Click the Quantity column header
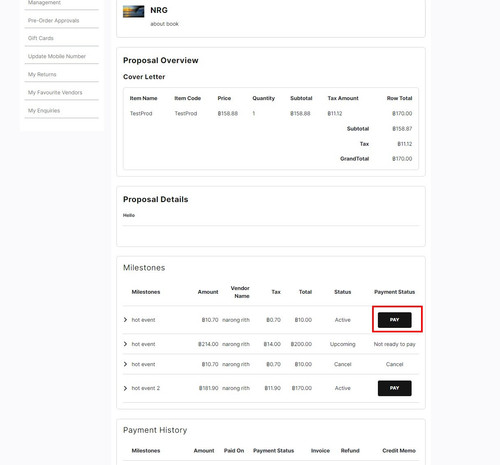Image resolution: width=500 pixels, height=465 pixels. pos(263,98)
